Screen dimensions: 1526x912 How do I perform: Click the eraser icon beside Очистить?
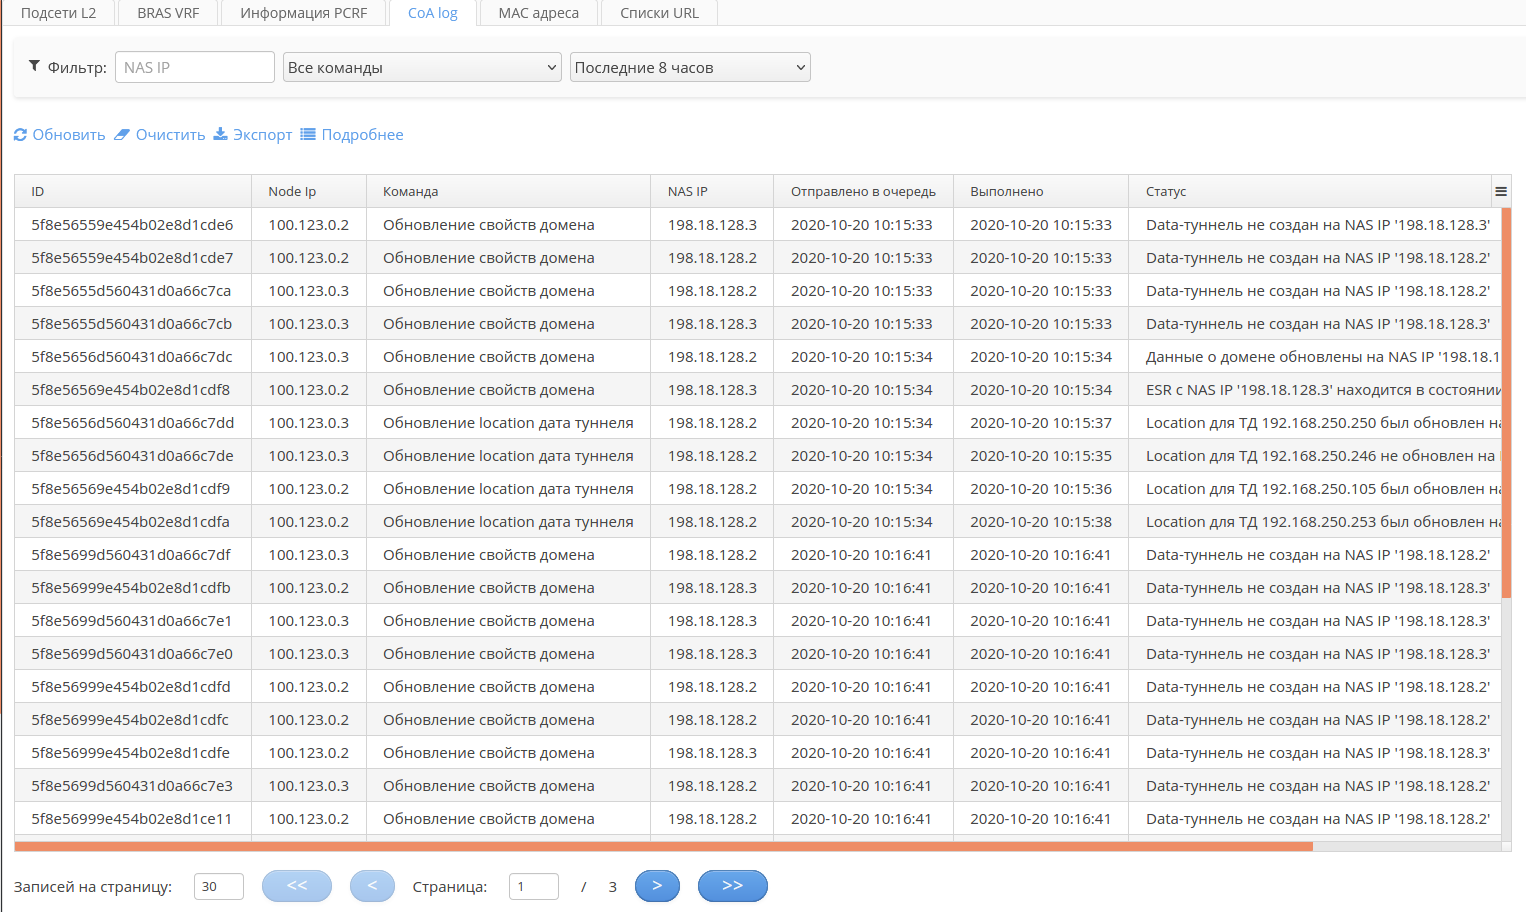[122, 135]
